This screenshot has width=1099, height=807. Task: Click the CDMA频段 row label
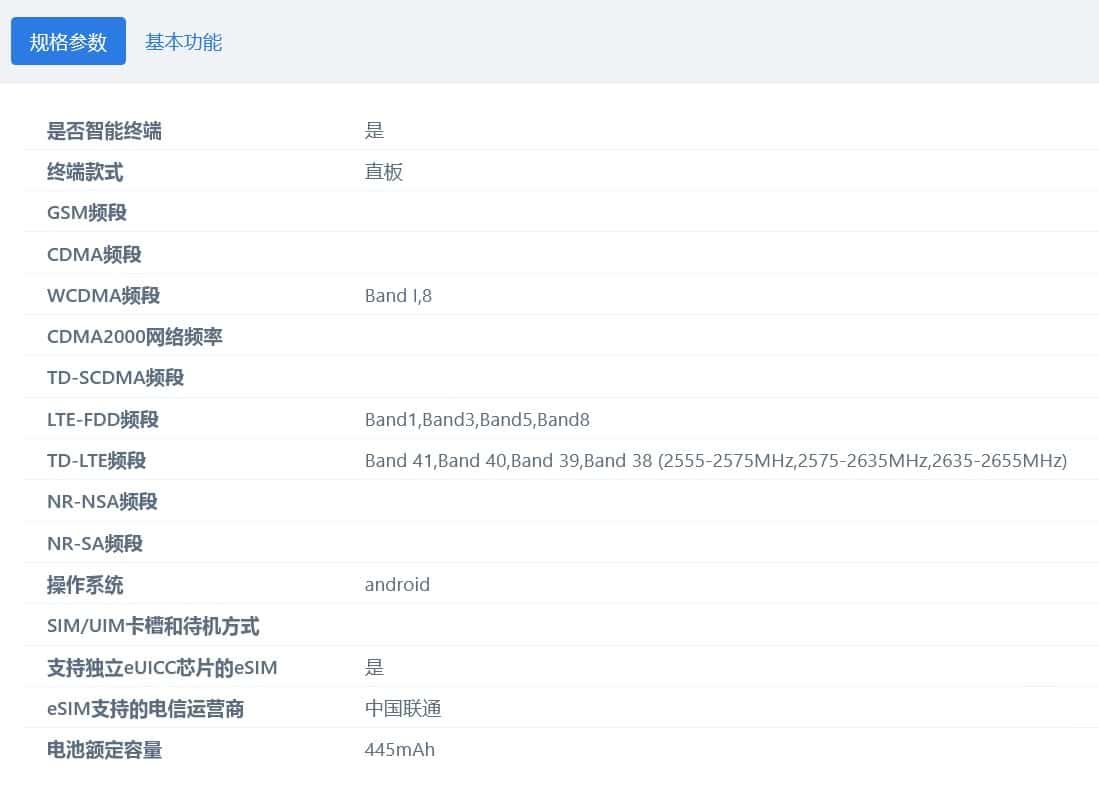tap(94, 255)
